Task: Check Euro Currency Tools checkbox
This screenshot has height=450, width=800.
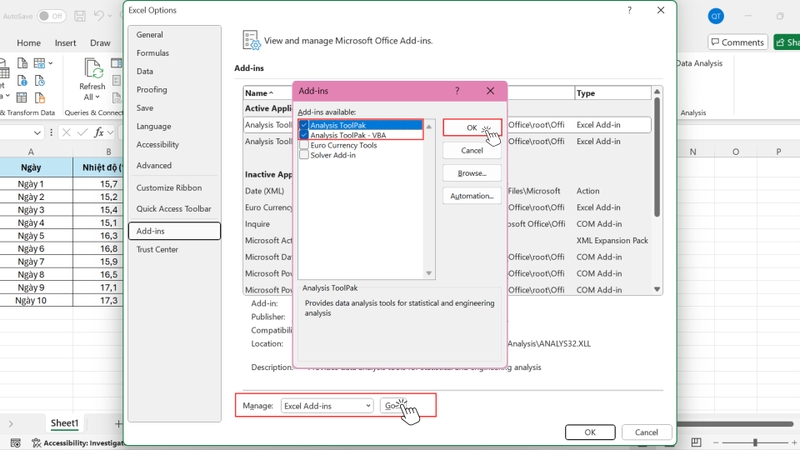Action: click(304, 145)
